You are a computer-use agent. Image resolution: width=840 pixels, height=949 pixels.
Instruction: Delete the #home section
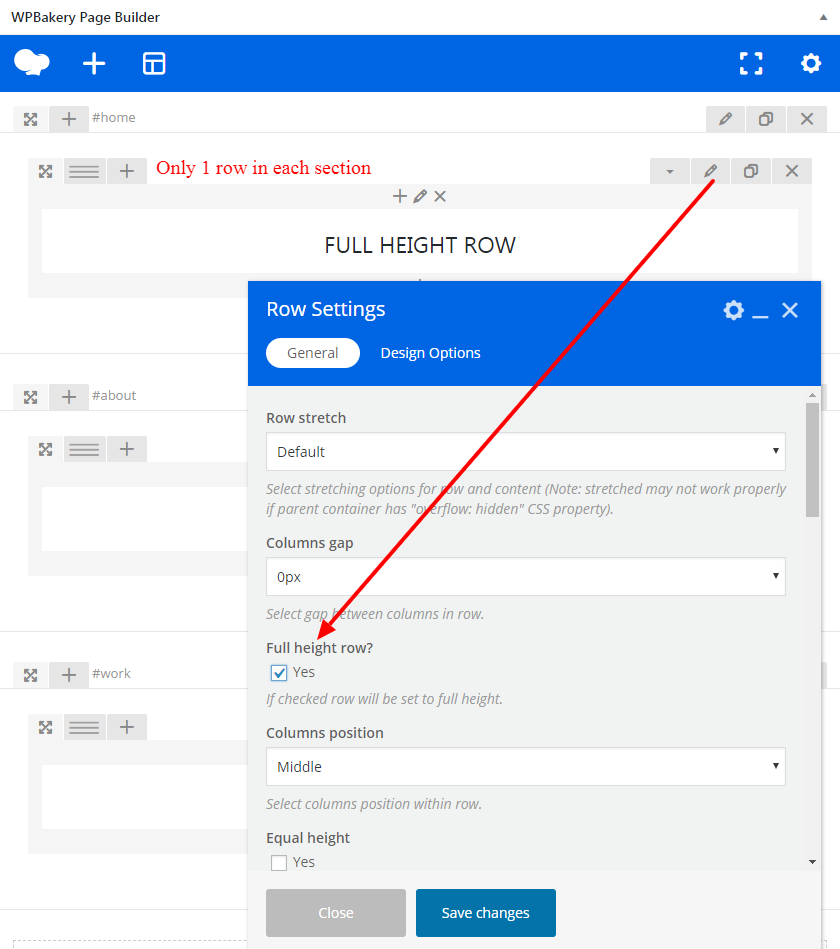807,119
